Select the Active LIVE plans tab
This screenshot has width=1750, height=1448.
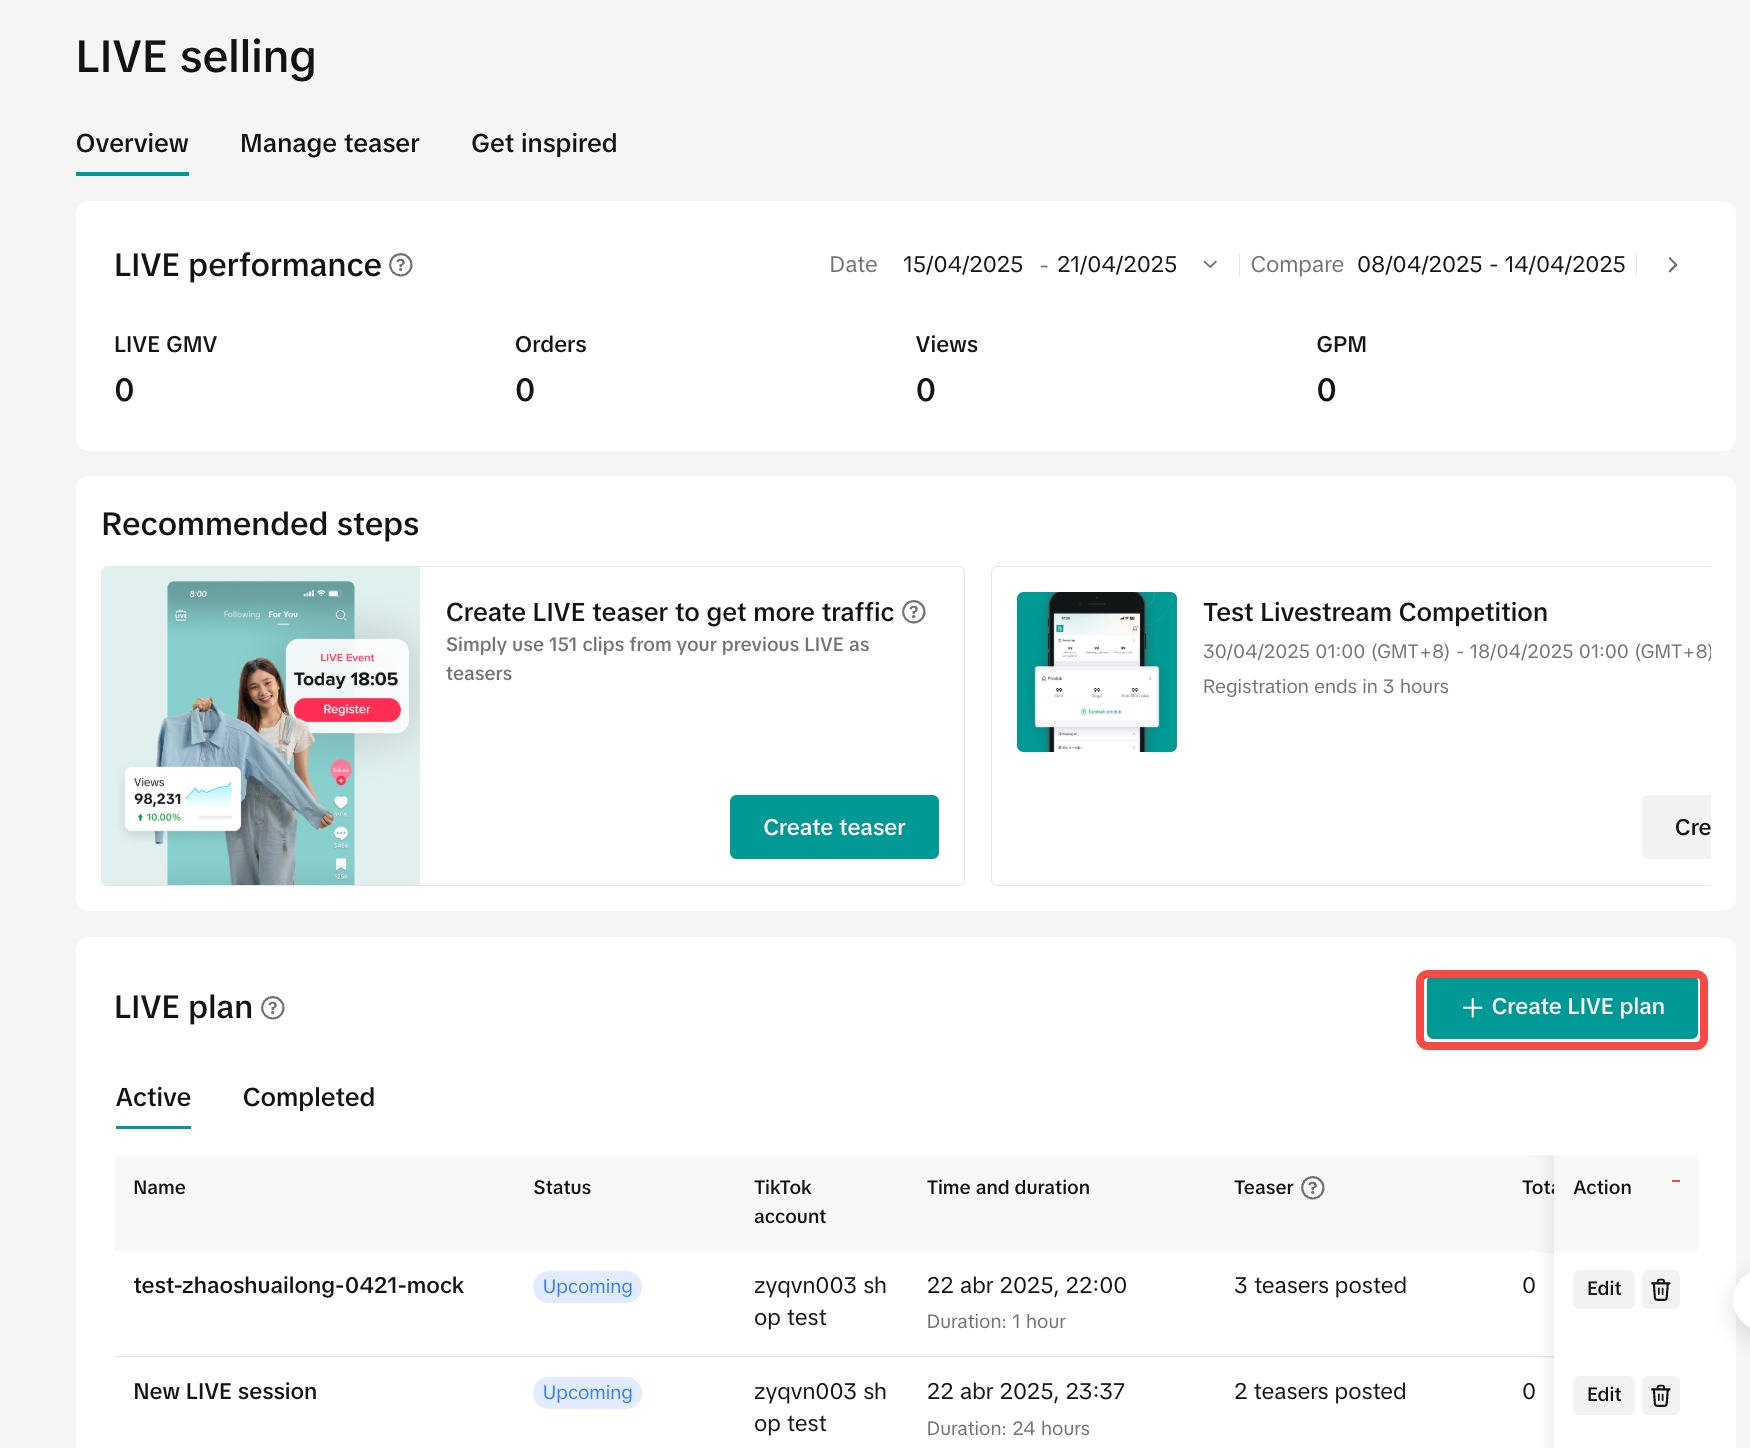pyautogui.click(x=153, y=1098)
